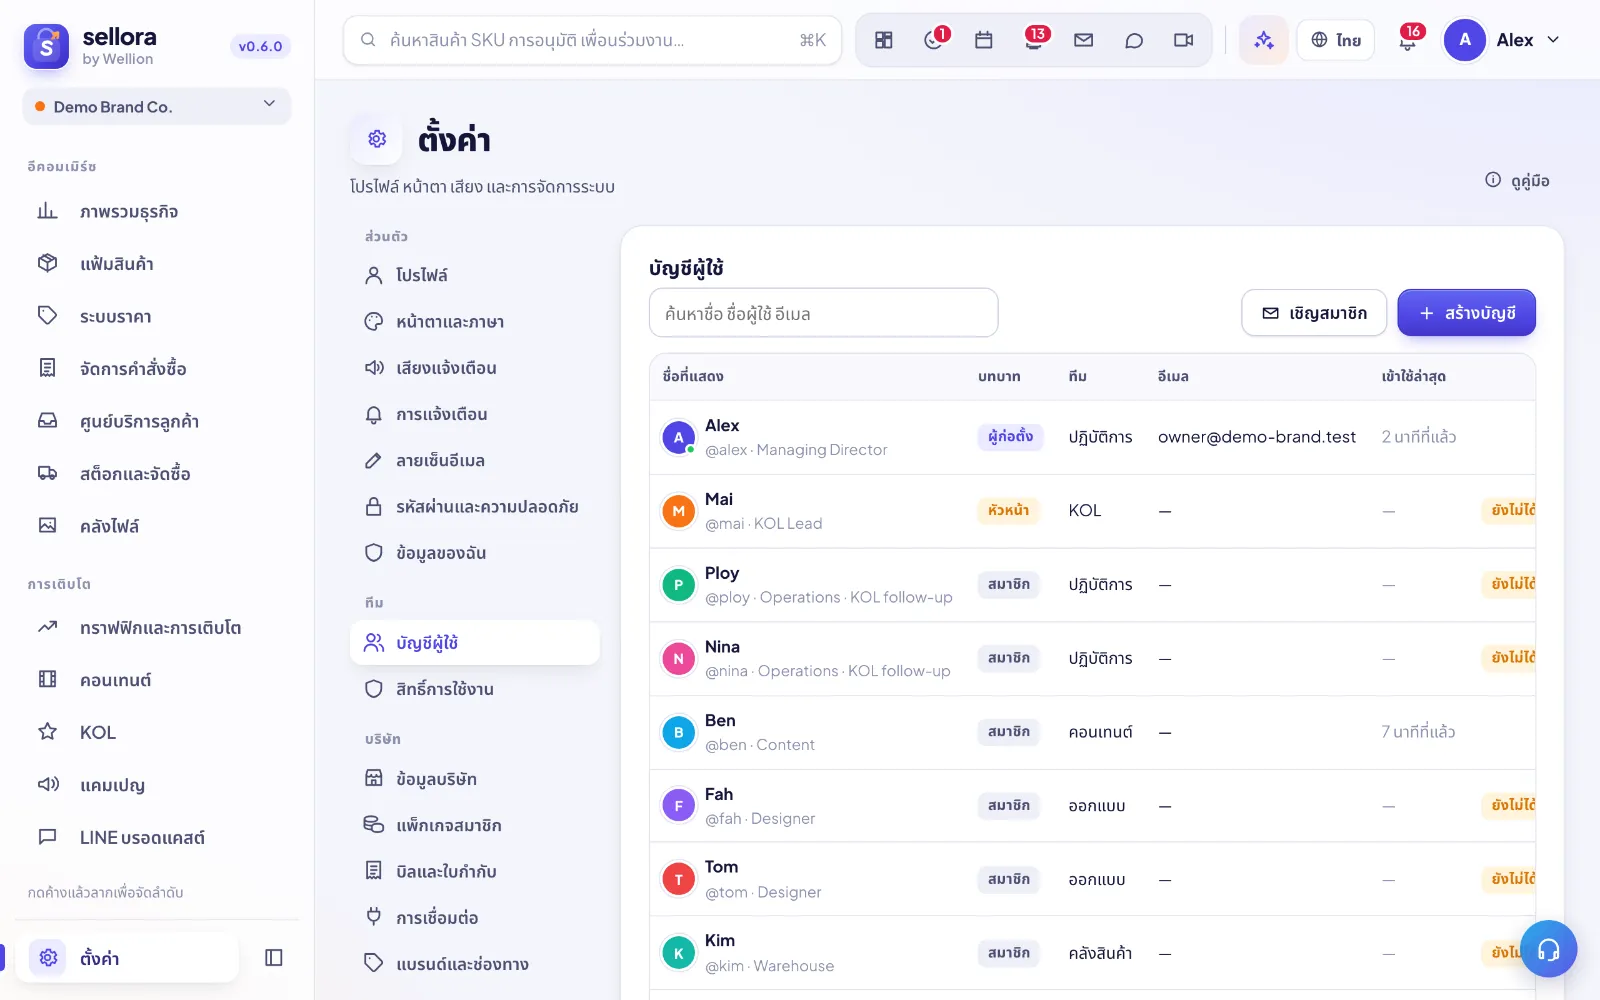Click owner@demo-brand.test email cell
1600x1000 pixels.
(1256, 437)
